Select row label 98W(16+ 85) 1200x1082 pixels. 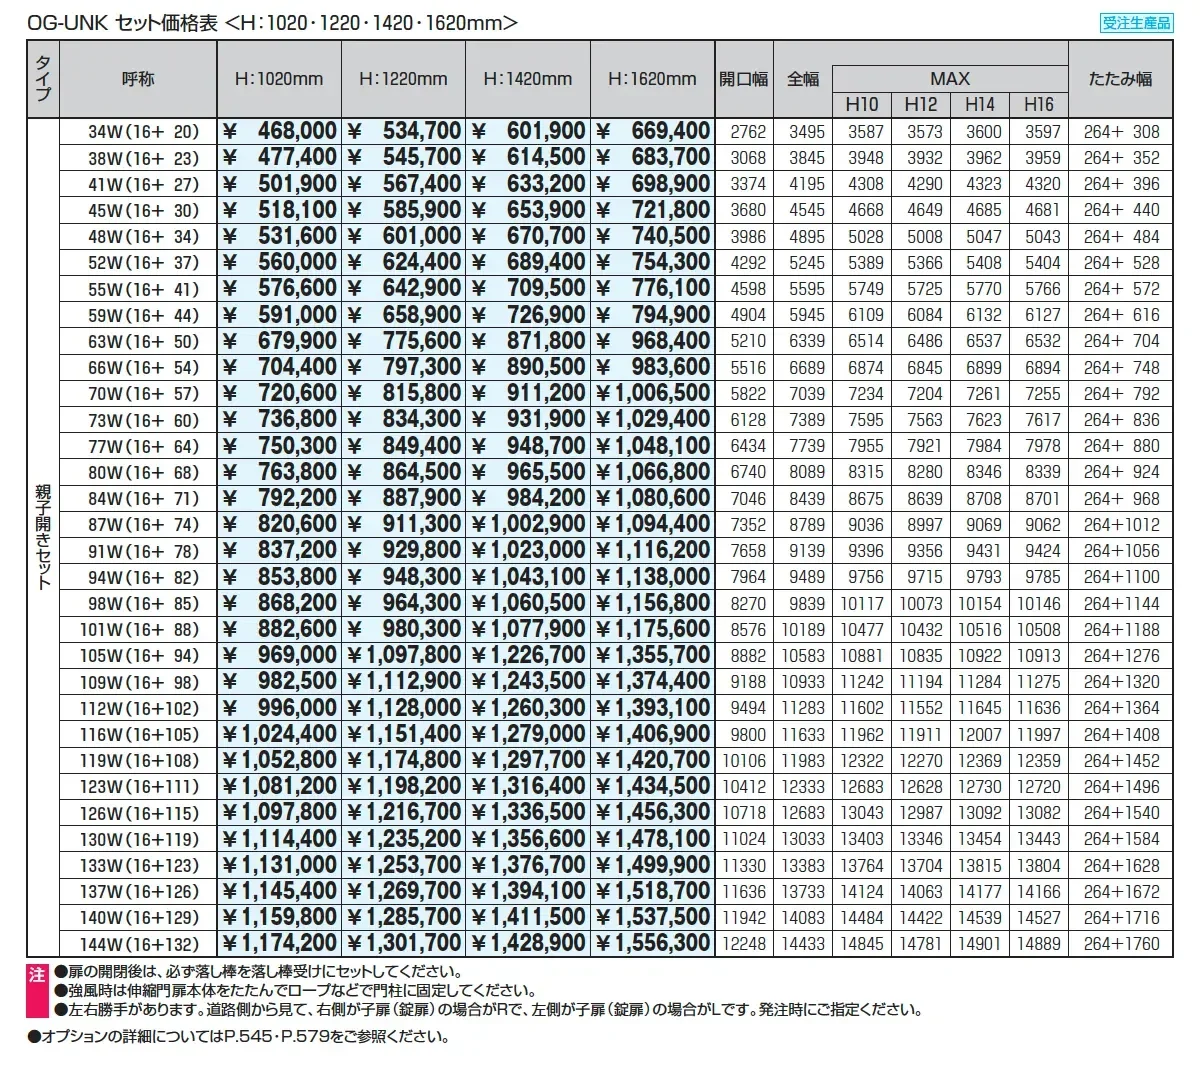coord(143,603)
